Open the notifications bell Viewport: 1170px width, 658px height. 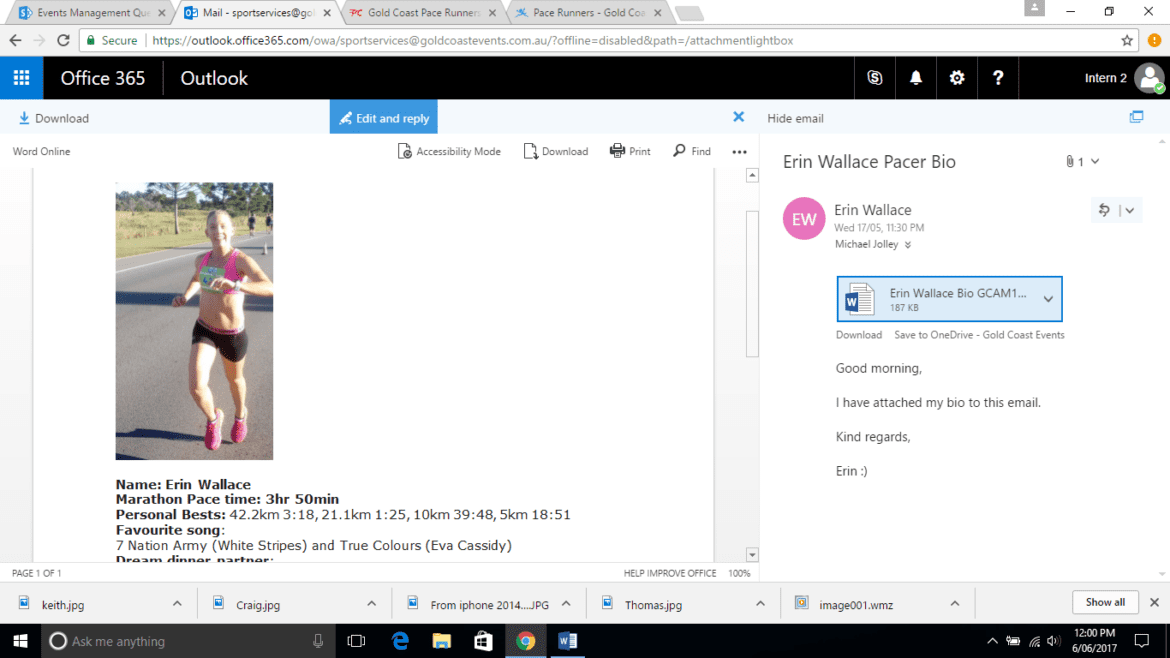coord(916,78)
